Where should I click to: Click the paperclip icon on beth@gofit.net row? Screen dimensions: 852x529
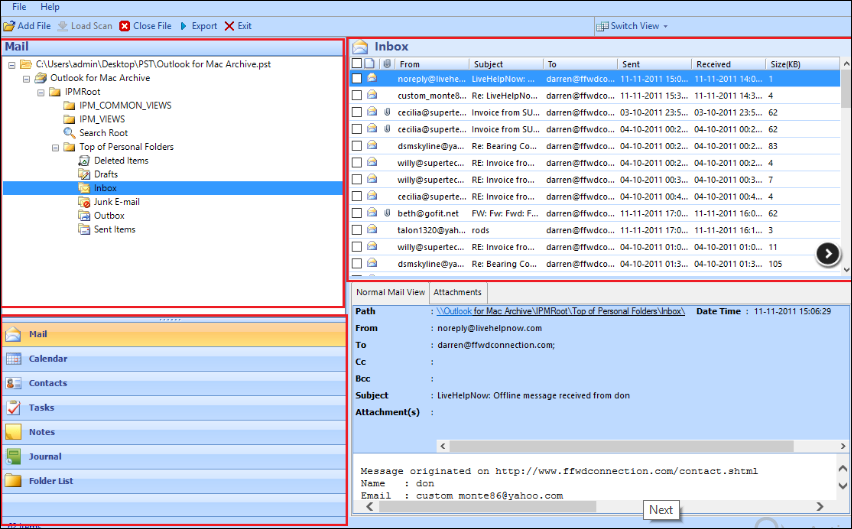point(387,213)
